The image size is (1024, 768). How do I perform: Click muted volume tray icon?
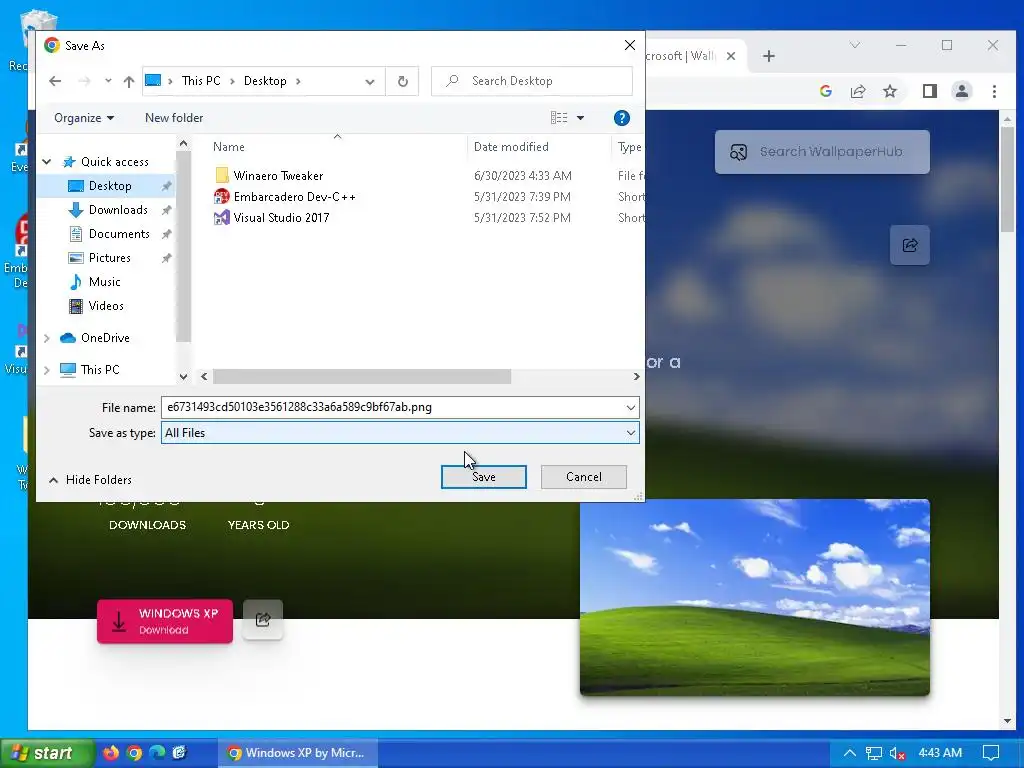[897, 754]
